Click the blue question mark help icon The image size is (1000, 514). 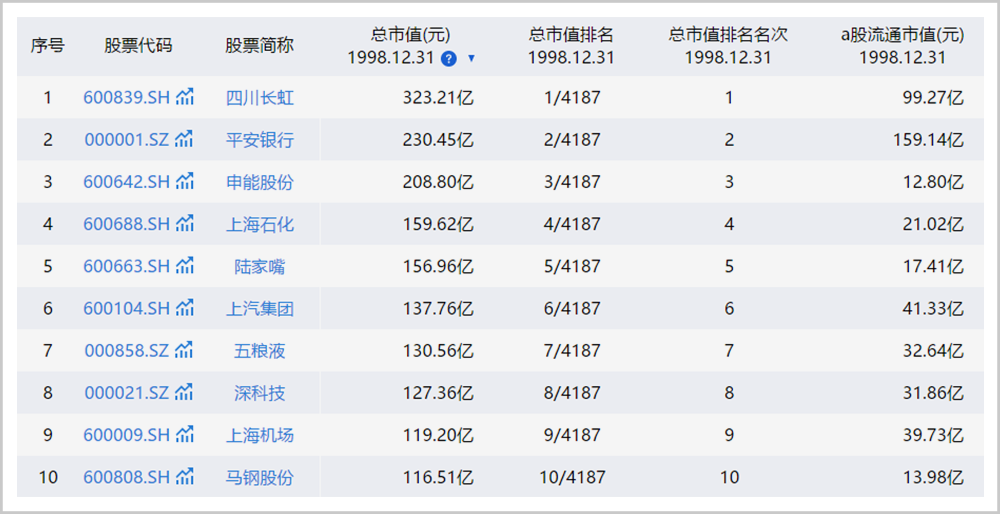449,59
